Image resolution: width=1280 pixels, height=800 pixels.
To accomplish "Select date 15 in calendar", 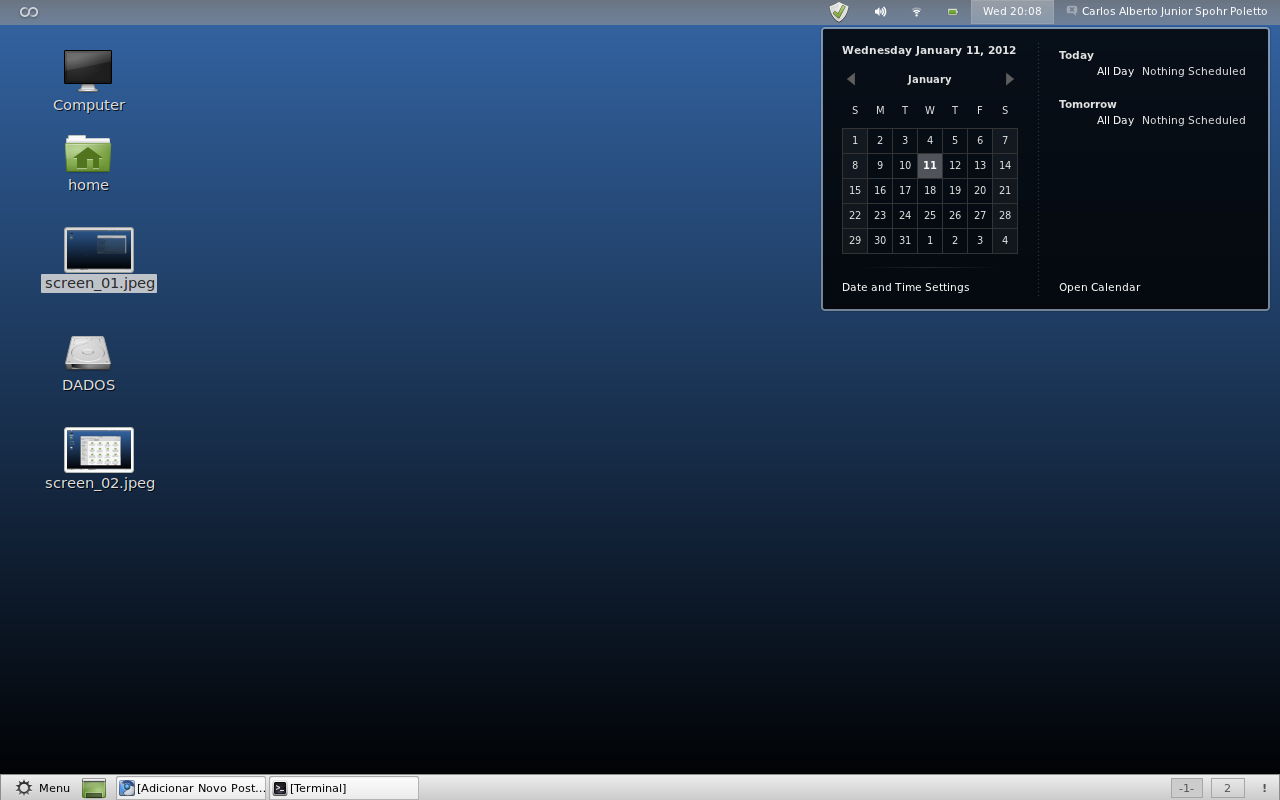I will pos(855,190).
